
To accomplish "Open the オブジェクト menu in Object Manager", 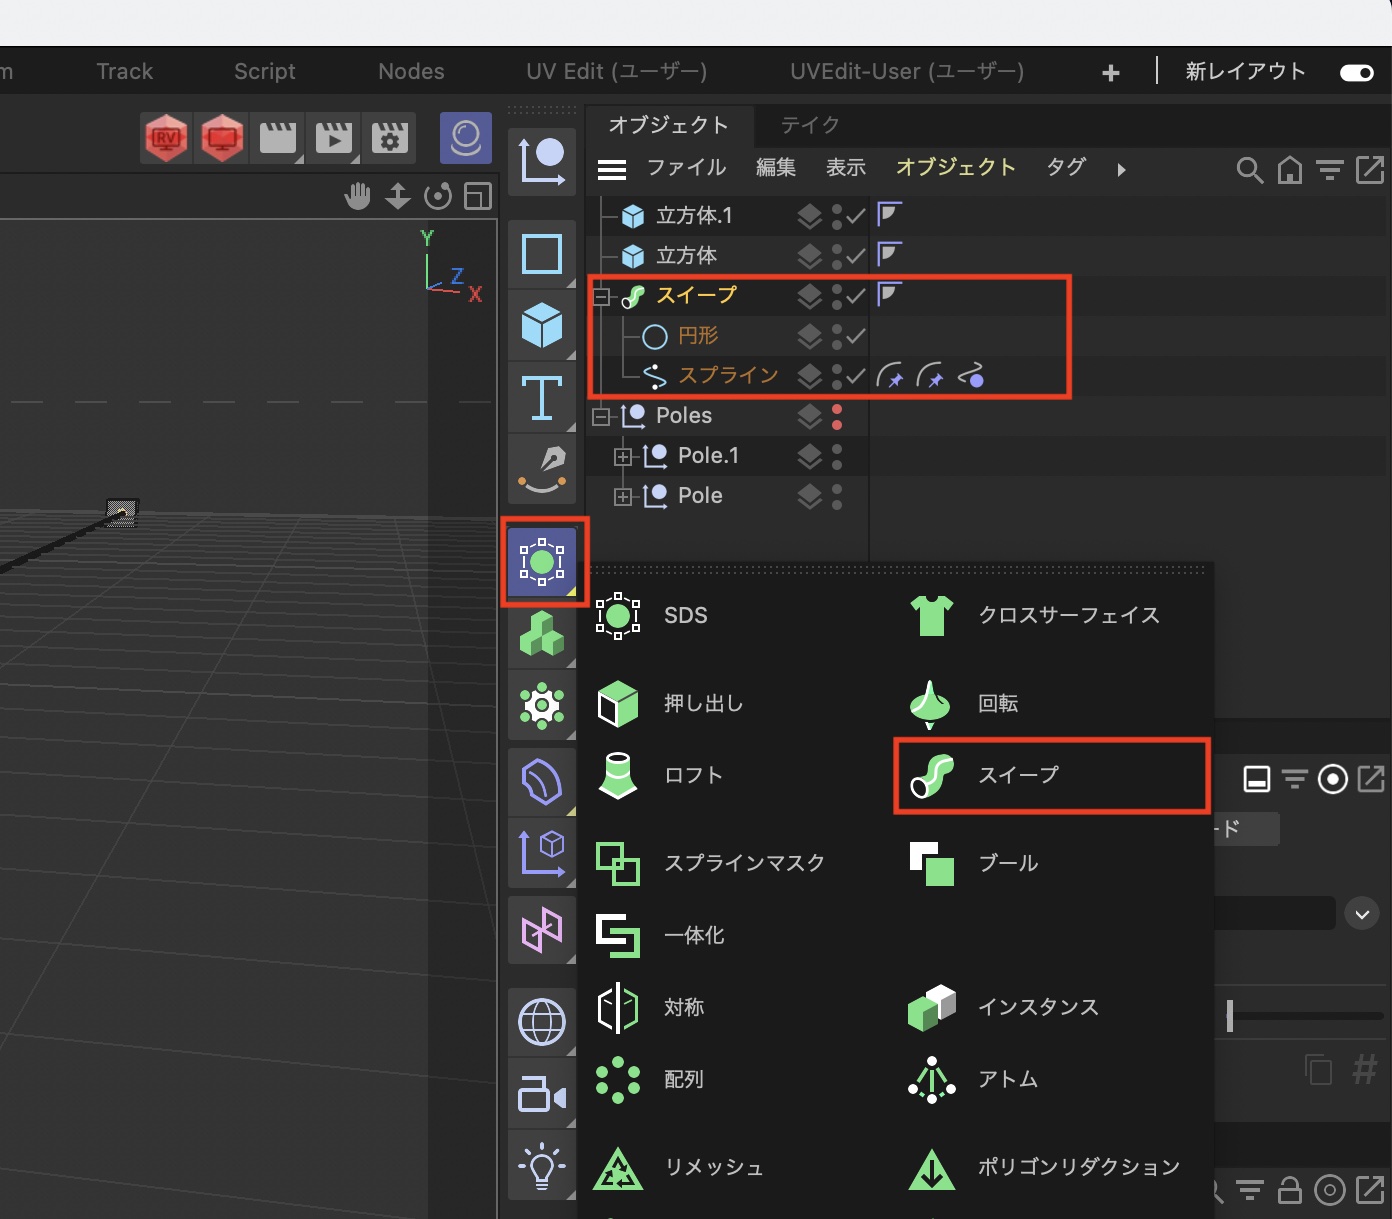I will coord(955,168).
